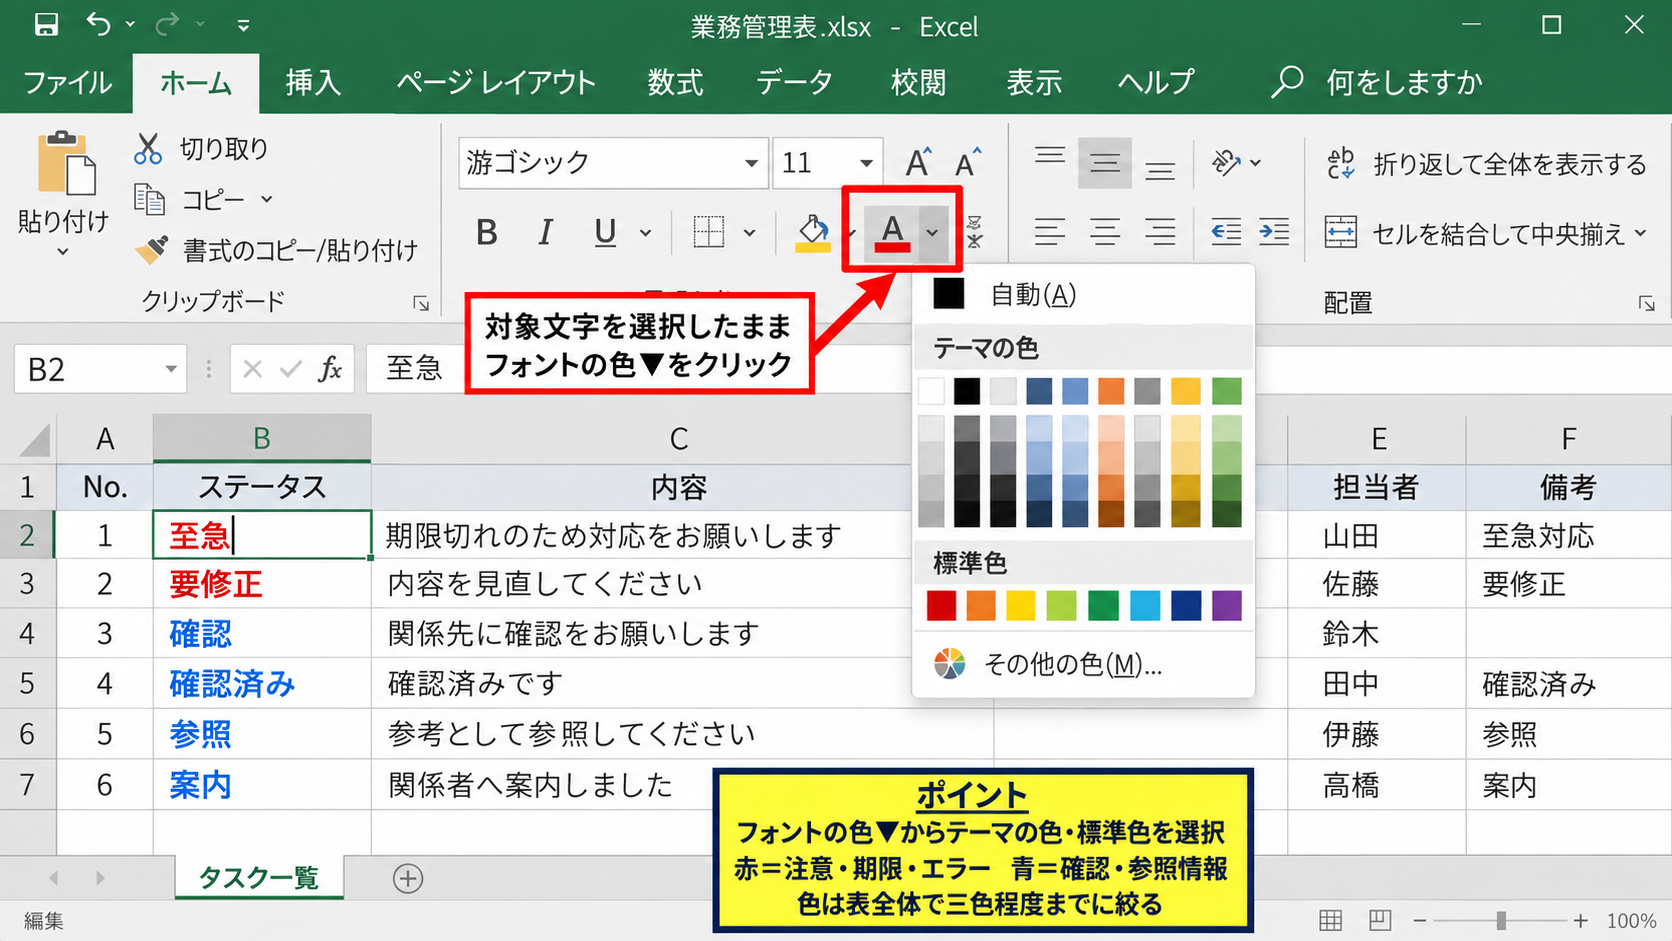Click 折り返して全体を表示する wrap text button
The height and width of the screenshot is (941, 1672).
tap(1486, 164)
